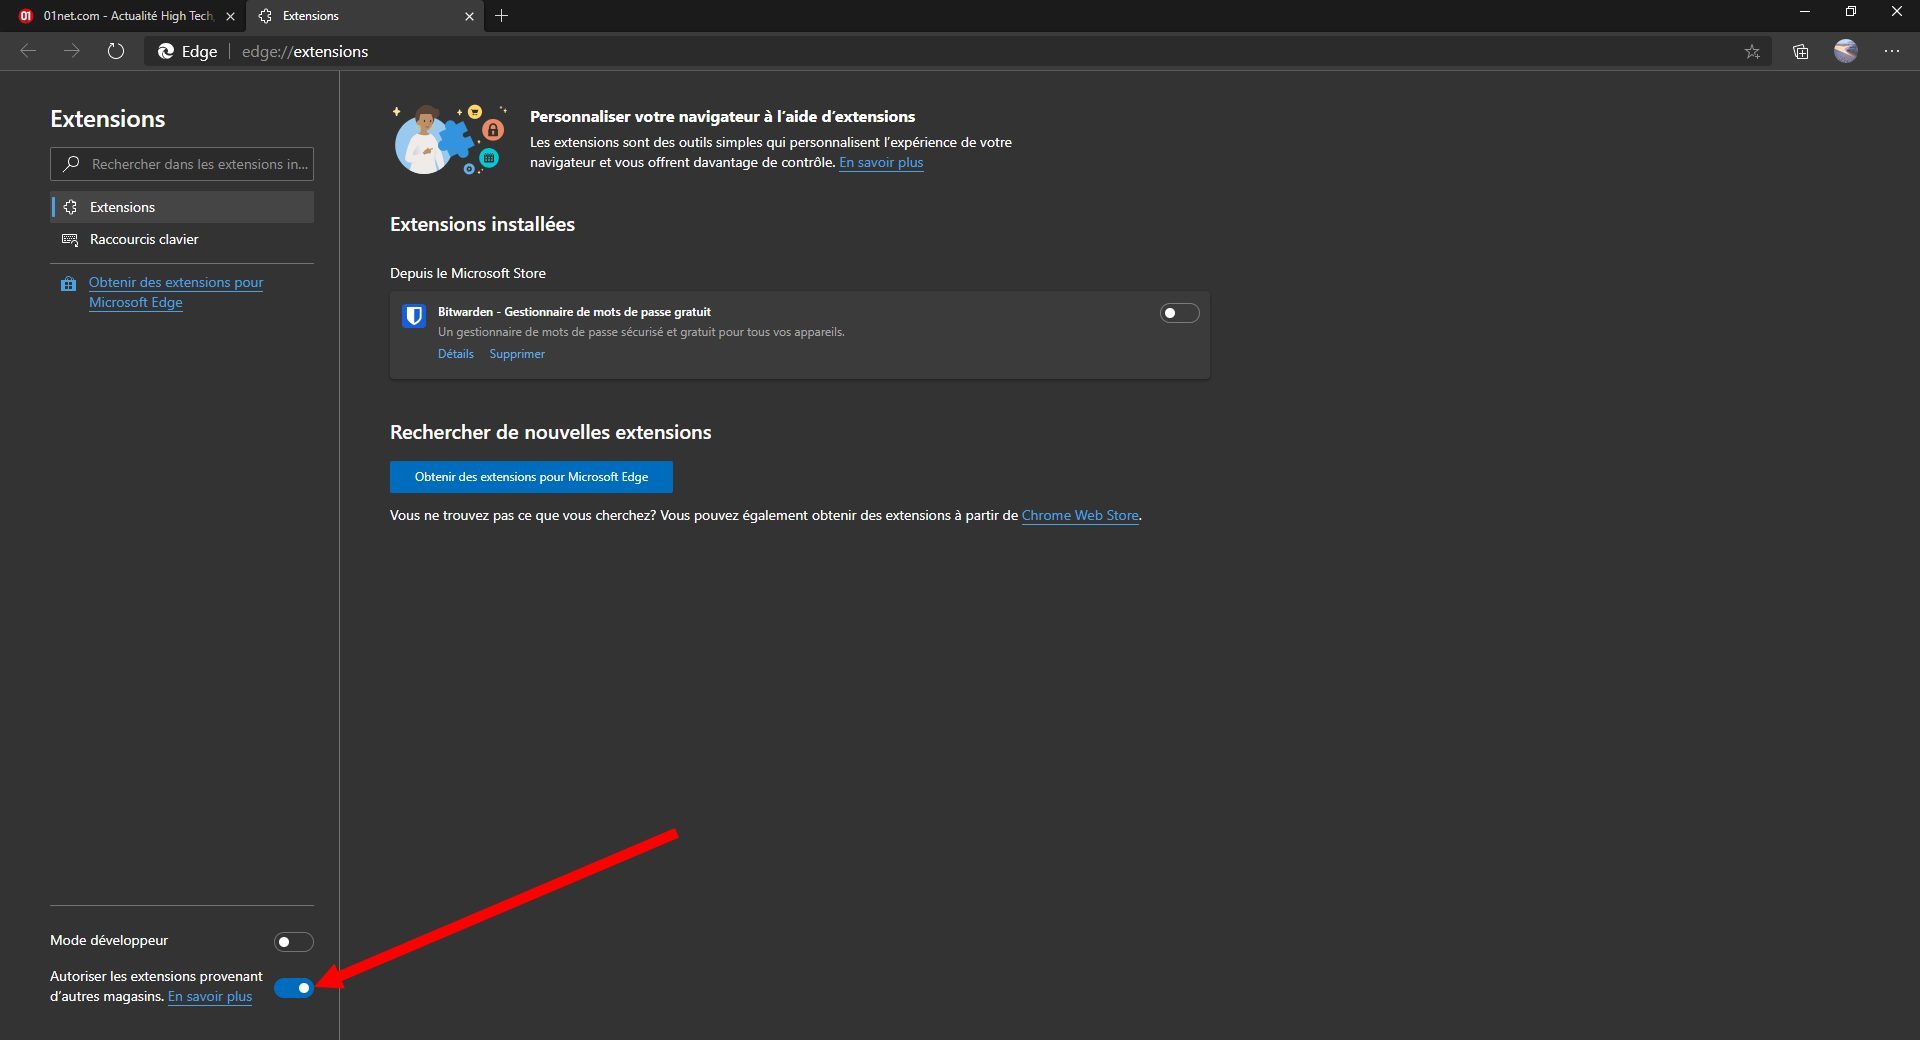Click the extensions search field
Viewport: 1920px width, 1040px height.
click(182, 164)
